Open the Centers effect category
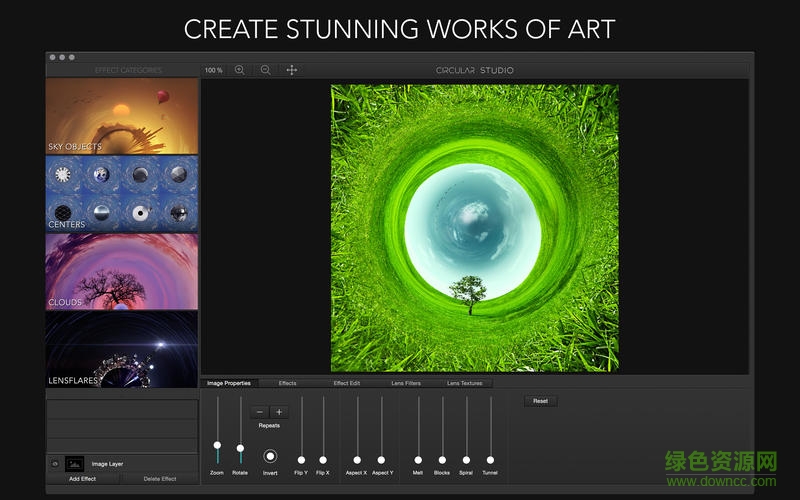 pos(121,194)
